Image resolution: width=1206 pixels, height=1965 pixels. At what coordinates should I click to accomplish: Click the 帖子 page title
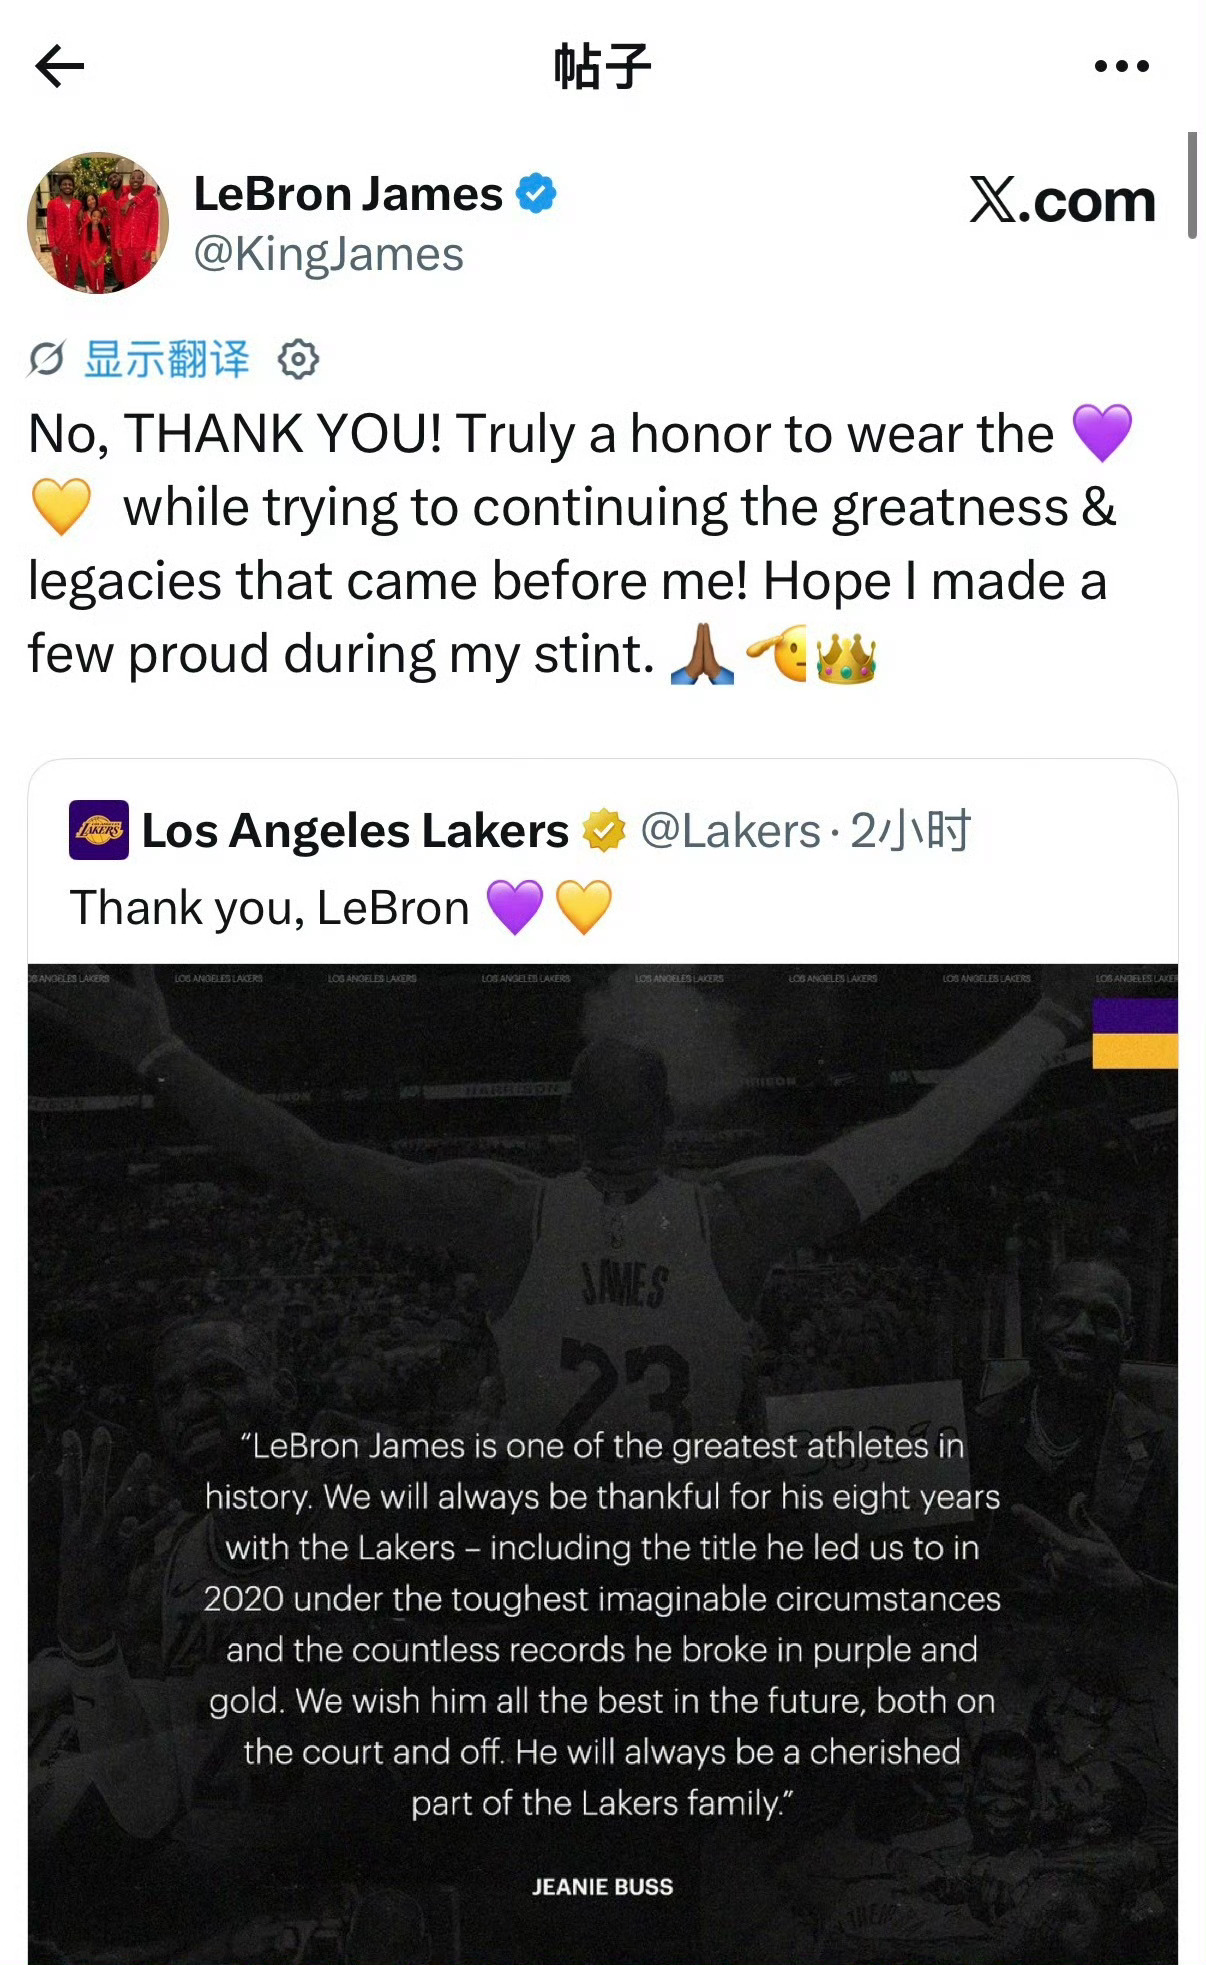(x=603, y=67)
